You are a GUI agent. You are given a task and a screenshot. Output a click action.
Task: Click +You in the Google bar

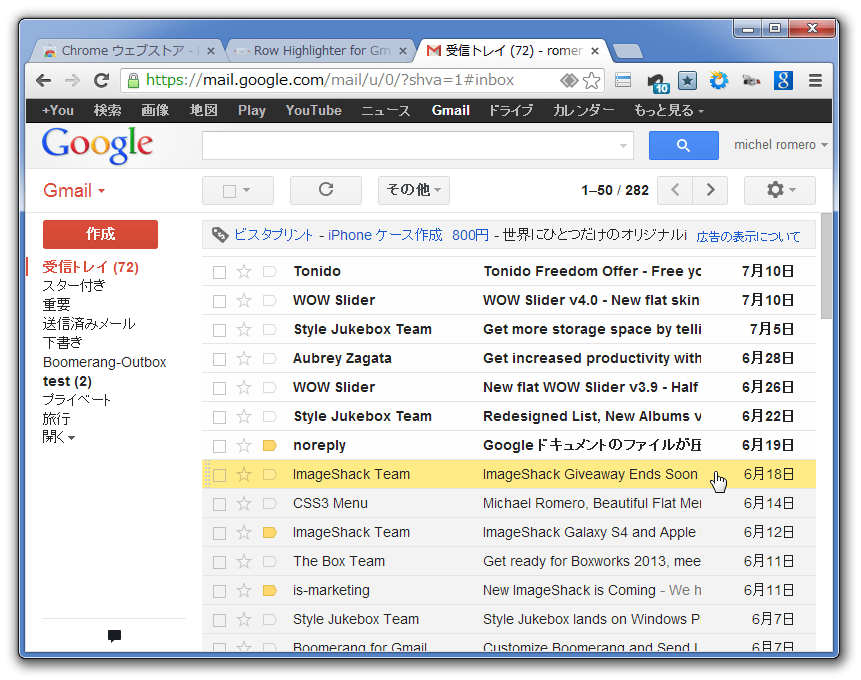click(58, 110)
